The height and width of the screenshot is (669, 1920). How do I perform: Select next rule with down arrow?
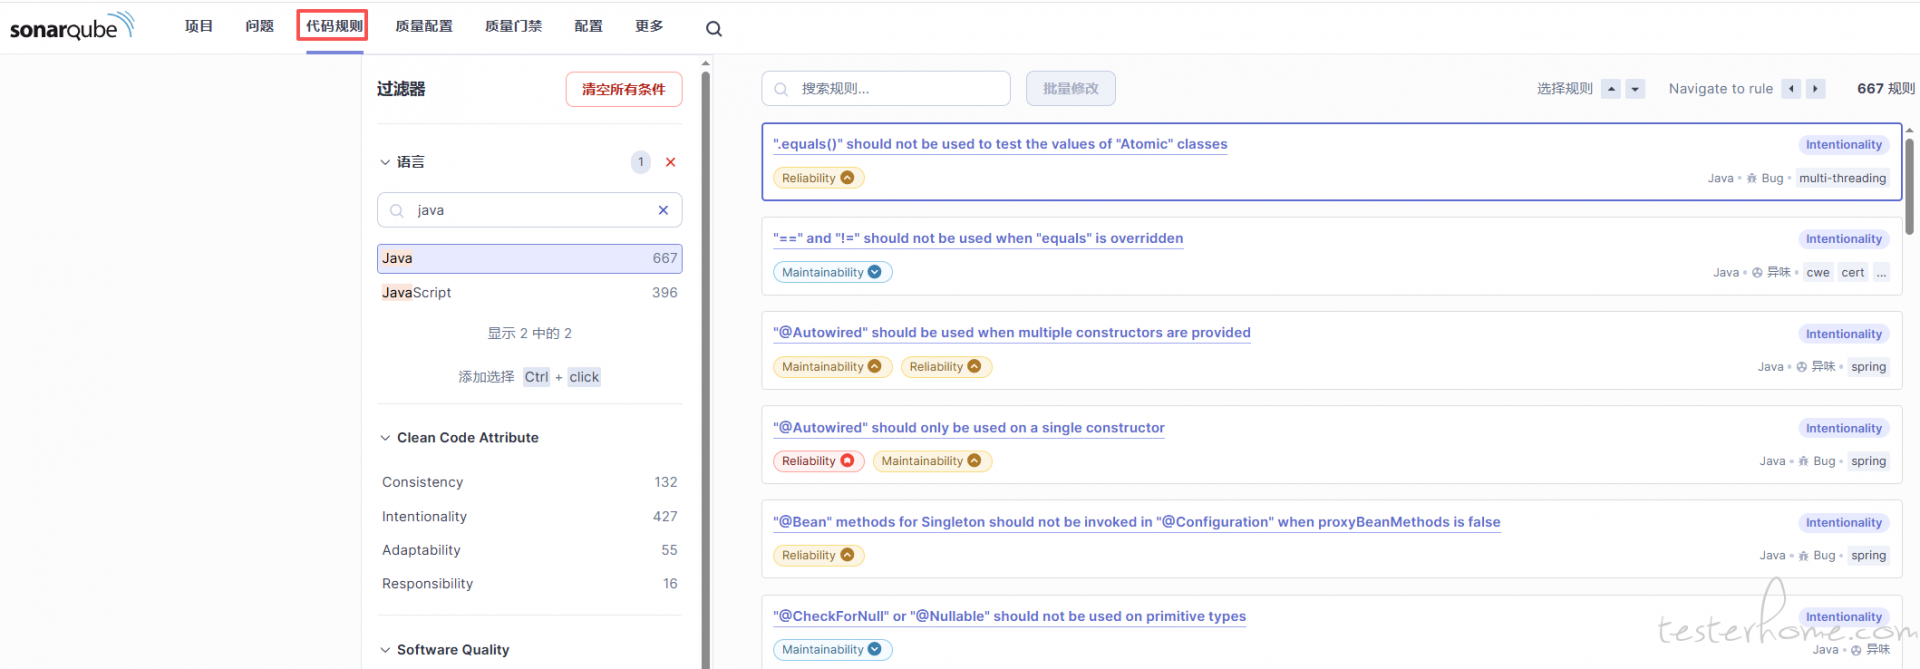point(1635,89)
